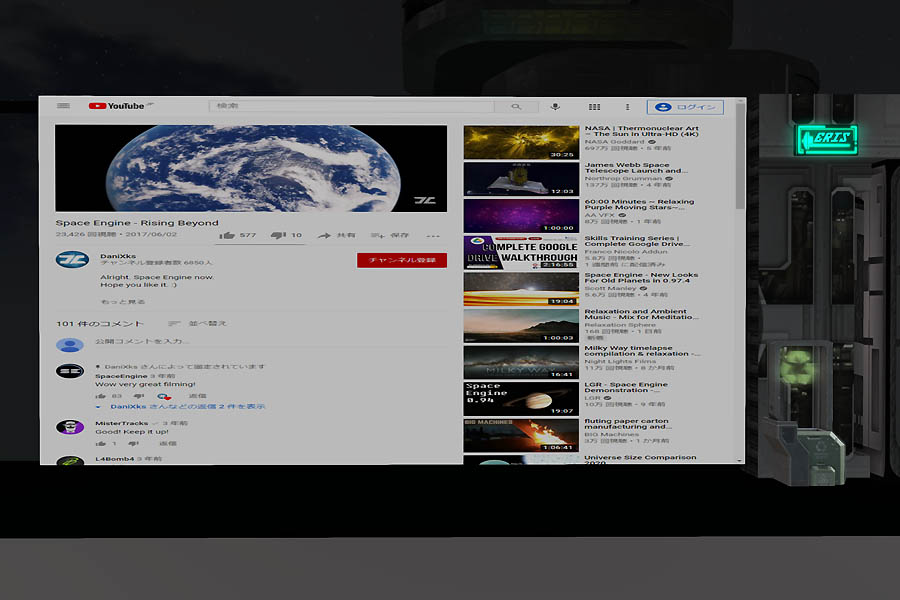Dislike the video showing 10 dislikes
This screenshot has width=900, height=600.
[x=286, y=235]
